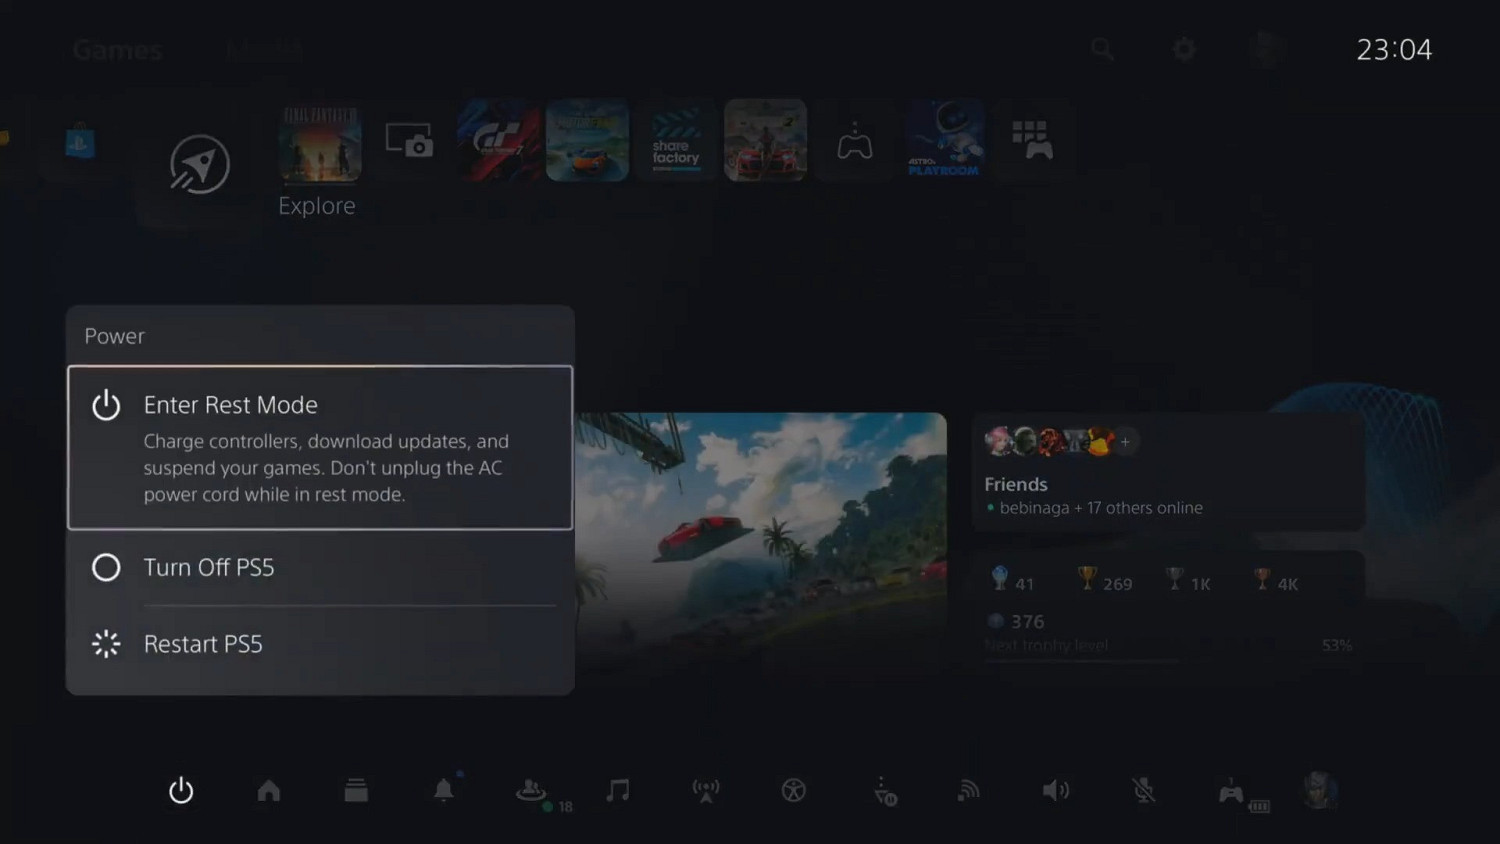Open the Share Factory tile
This screenshot has height=844, width=1500.
point(676,140)
